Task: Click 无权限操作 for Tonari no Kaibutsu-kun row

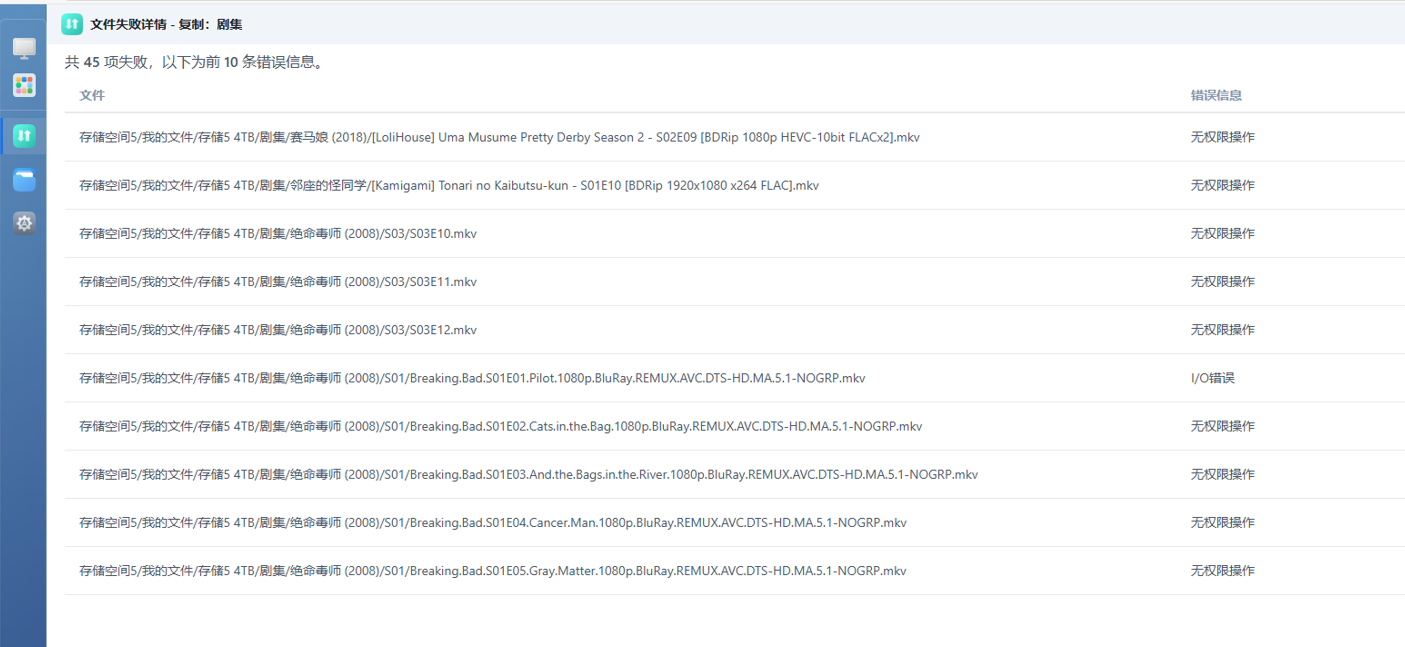Action: coord(1222,185)
